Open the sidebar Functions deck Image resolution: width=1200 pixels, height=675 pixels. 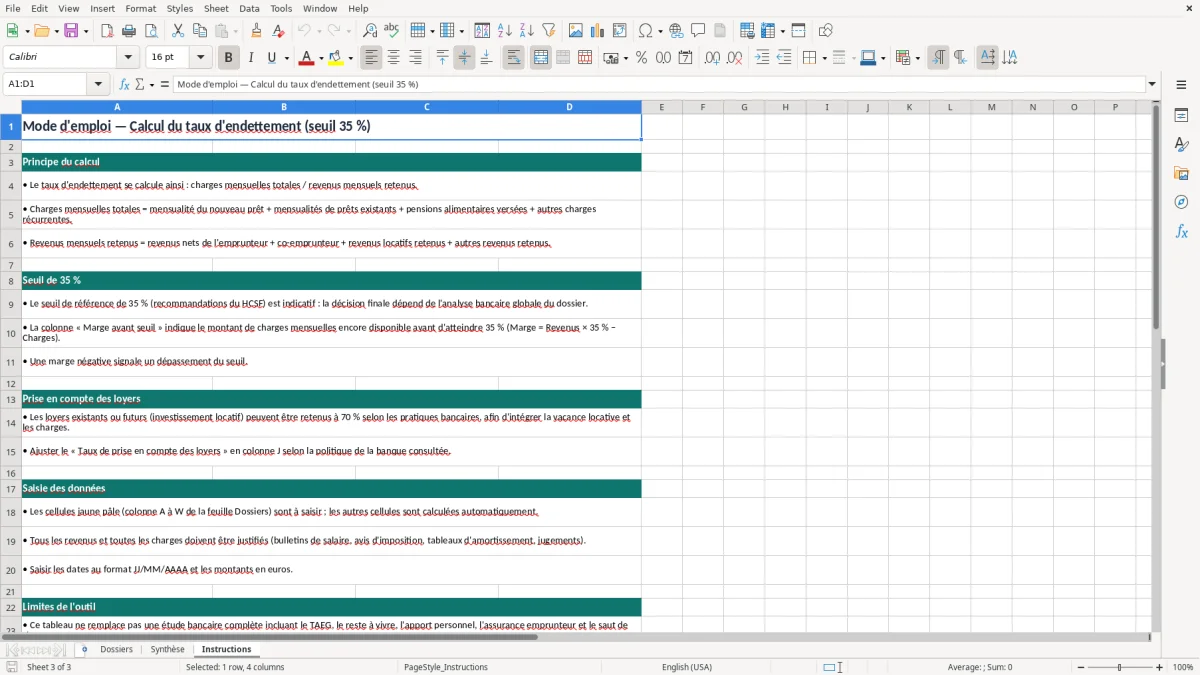(1181, 232)
